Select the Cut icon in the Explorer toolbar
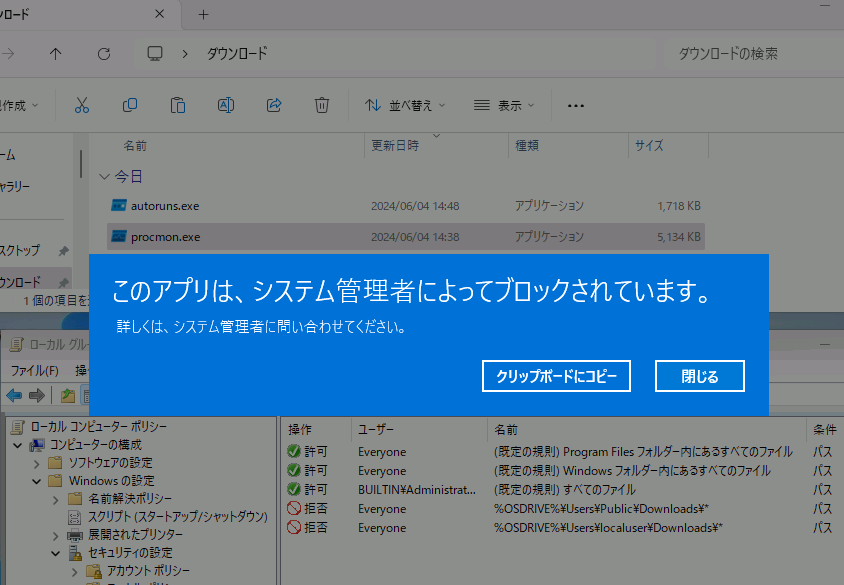The image size is (844, 585). 82,104
